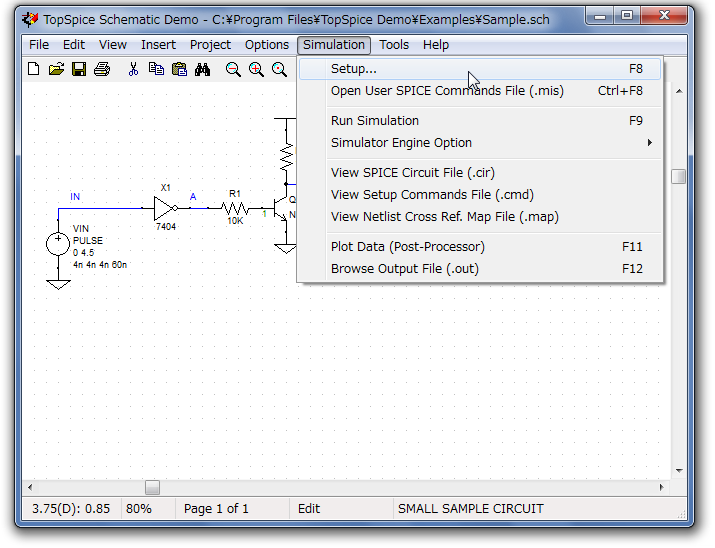Select the X1 7404 inverter symbol

(166, 208)
